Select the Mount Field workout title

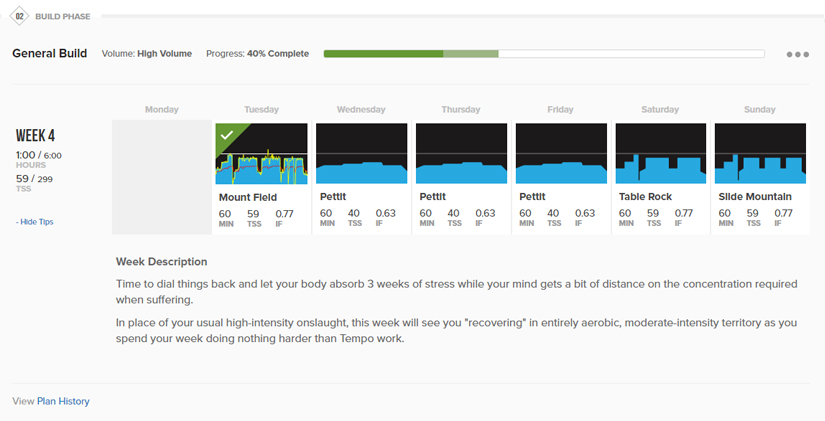coord(248,197)
